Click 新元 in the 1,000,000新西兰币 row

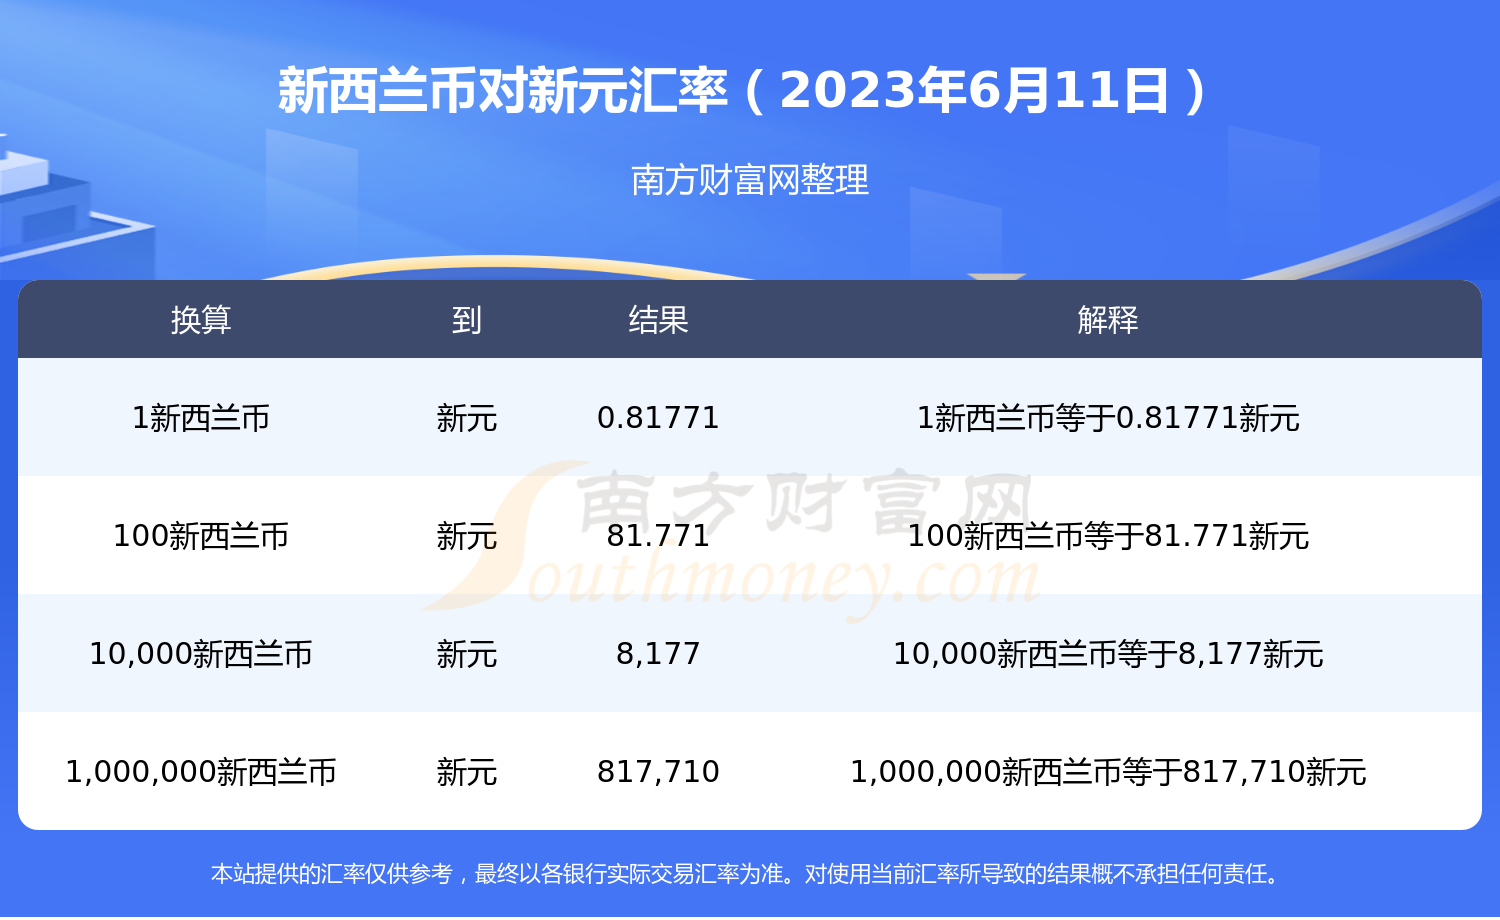point(466,772)
